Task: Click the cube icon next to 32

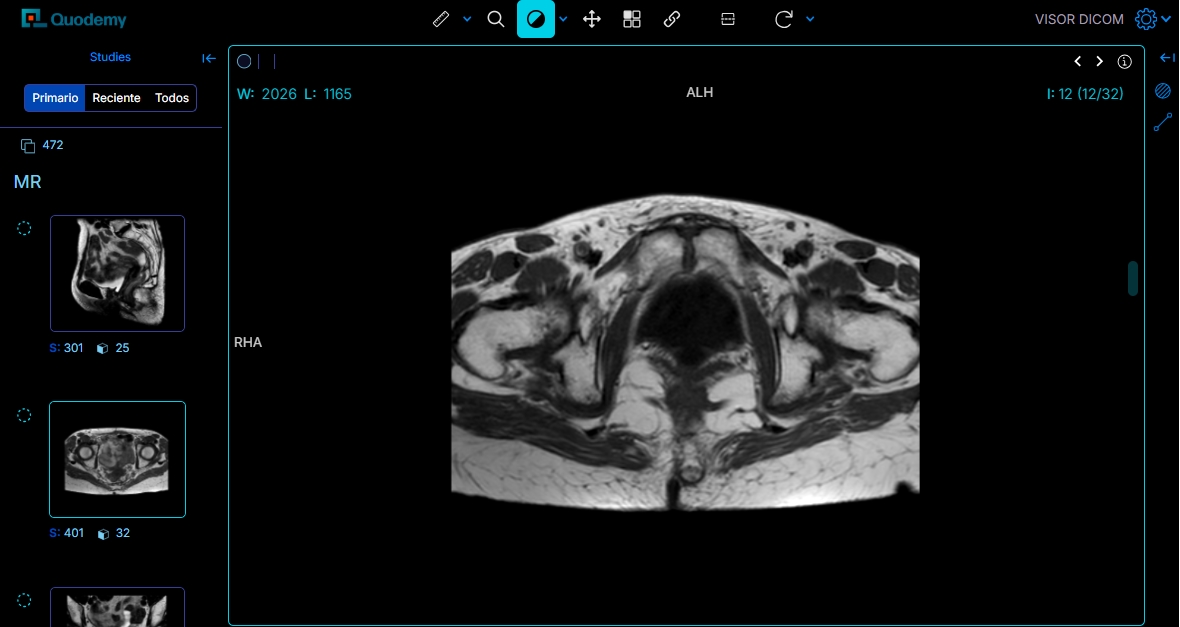Action: (103, 534)
